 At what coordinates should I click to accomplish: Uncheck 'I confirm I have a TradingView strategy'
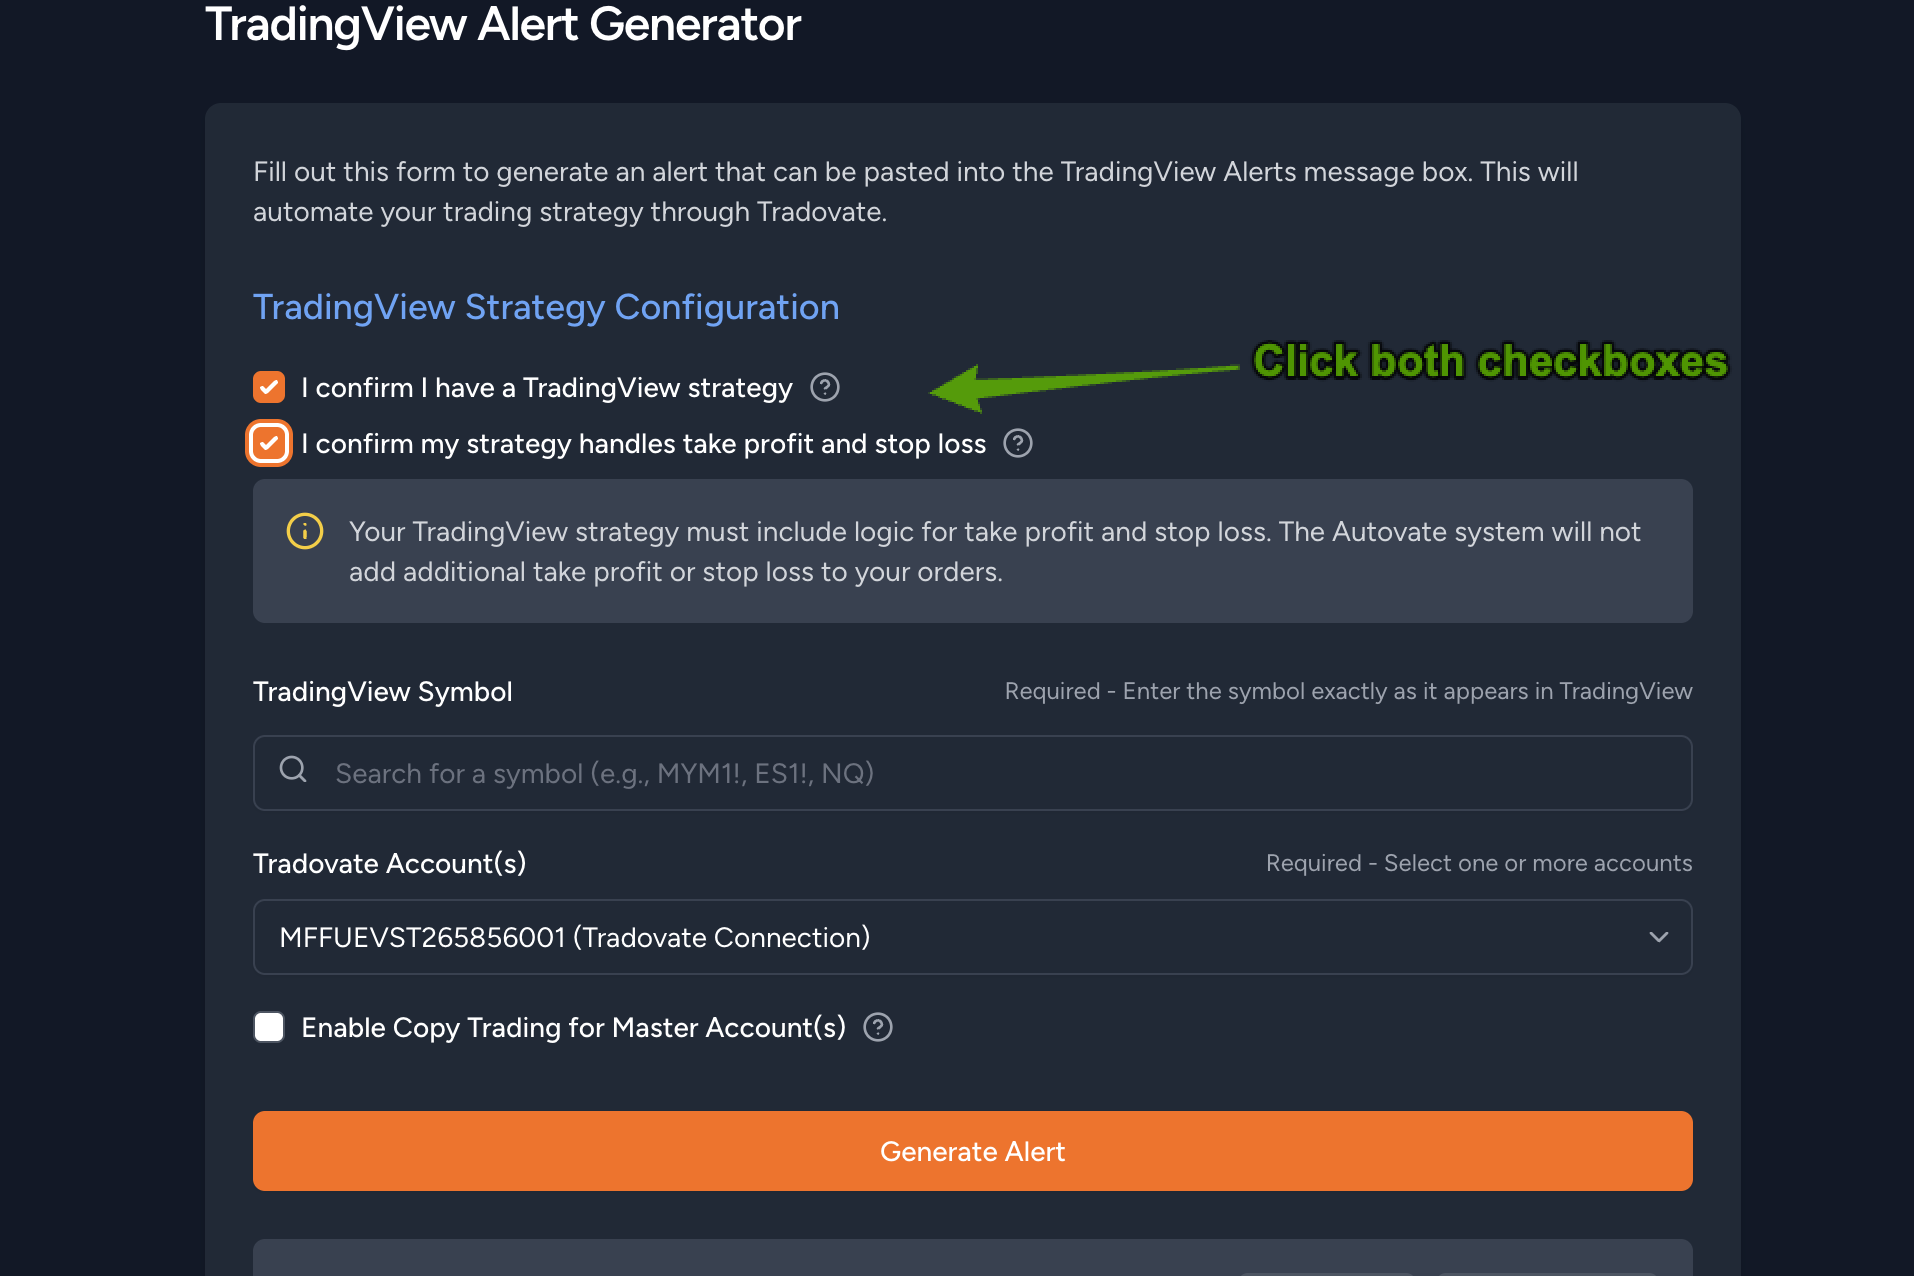(269, 387)
